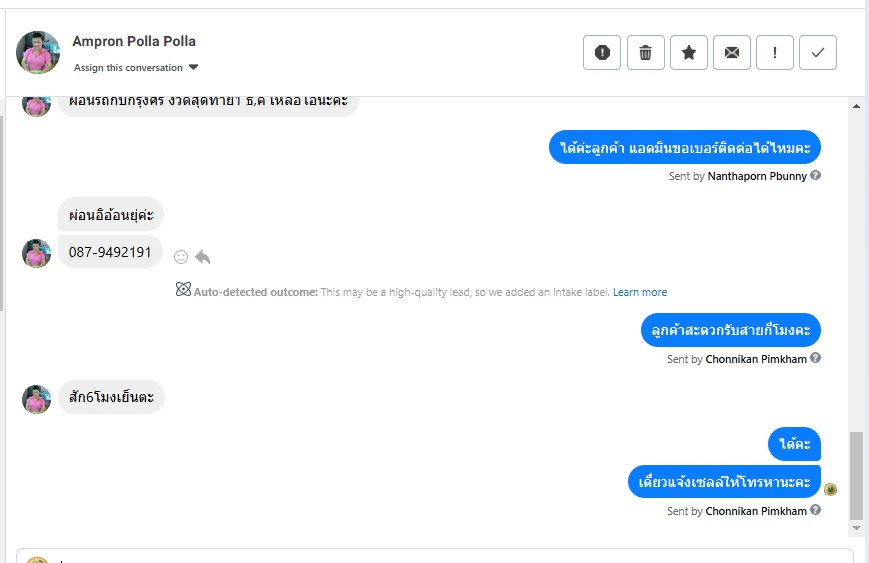Show help for Sent by Nanthaporn Pbunny
Image resolution: width=869 pixels, height=563 pixels.
click(816, 176)
